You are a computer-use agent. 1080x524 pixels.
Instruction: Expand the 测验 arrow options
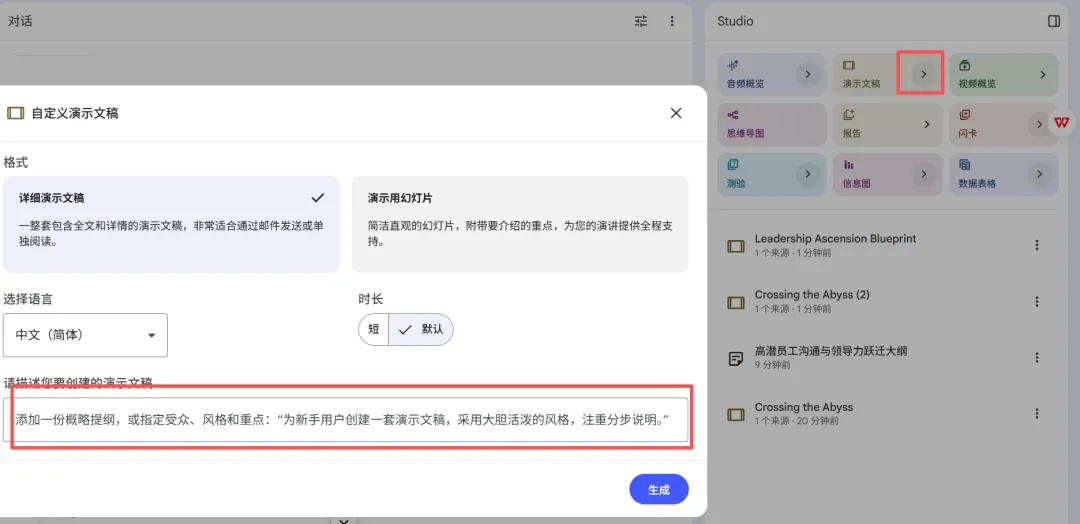pyautogui.click(x=809, y=174)
